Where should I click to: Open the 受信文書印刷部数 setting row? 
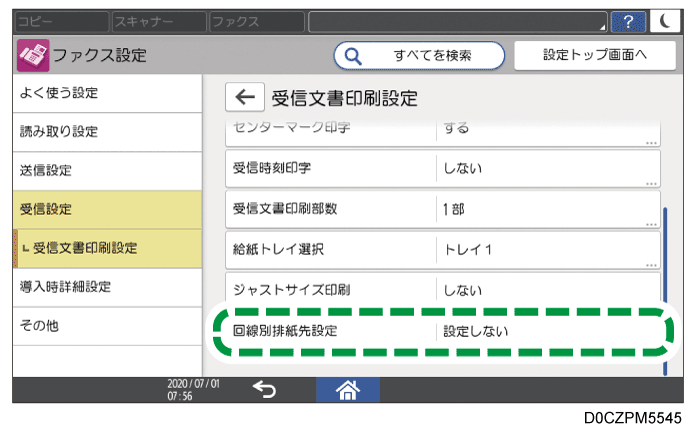pyautogui.click(x=443, y=209)
